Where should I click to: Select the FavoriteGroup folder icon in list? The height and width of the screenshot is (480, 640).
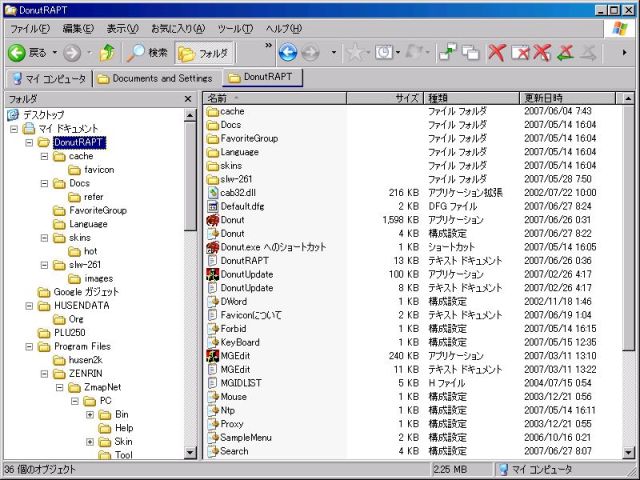point(213,138)
